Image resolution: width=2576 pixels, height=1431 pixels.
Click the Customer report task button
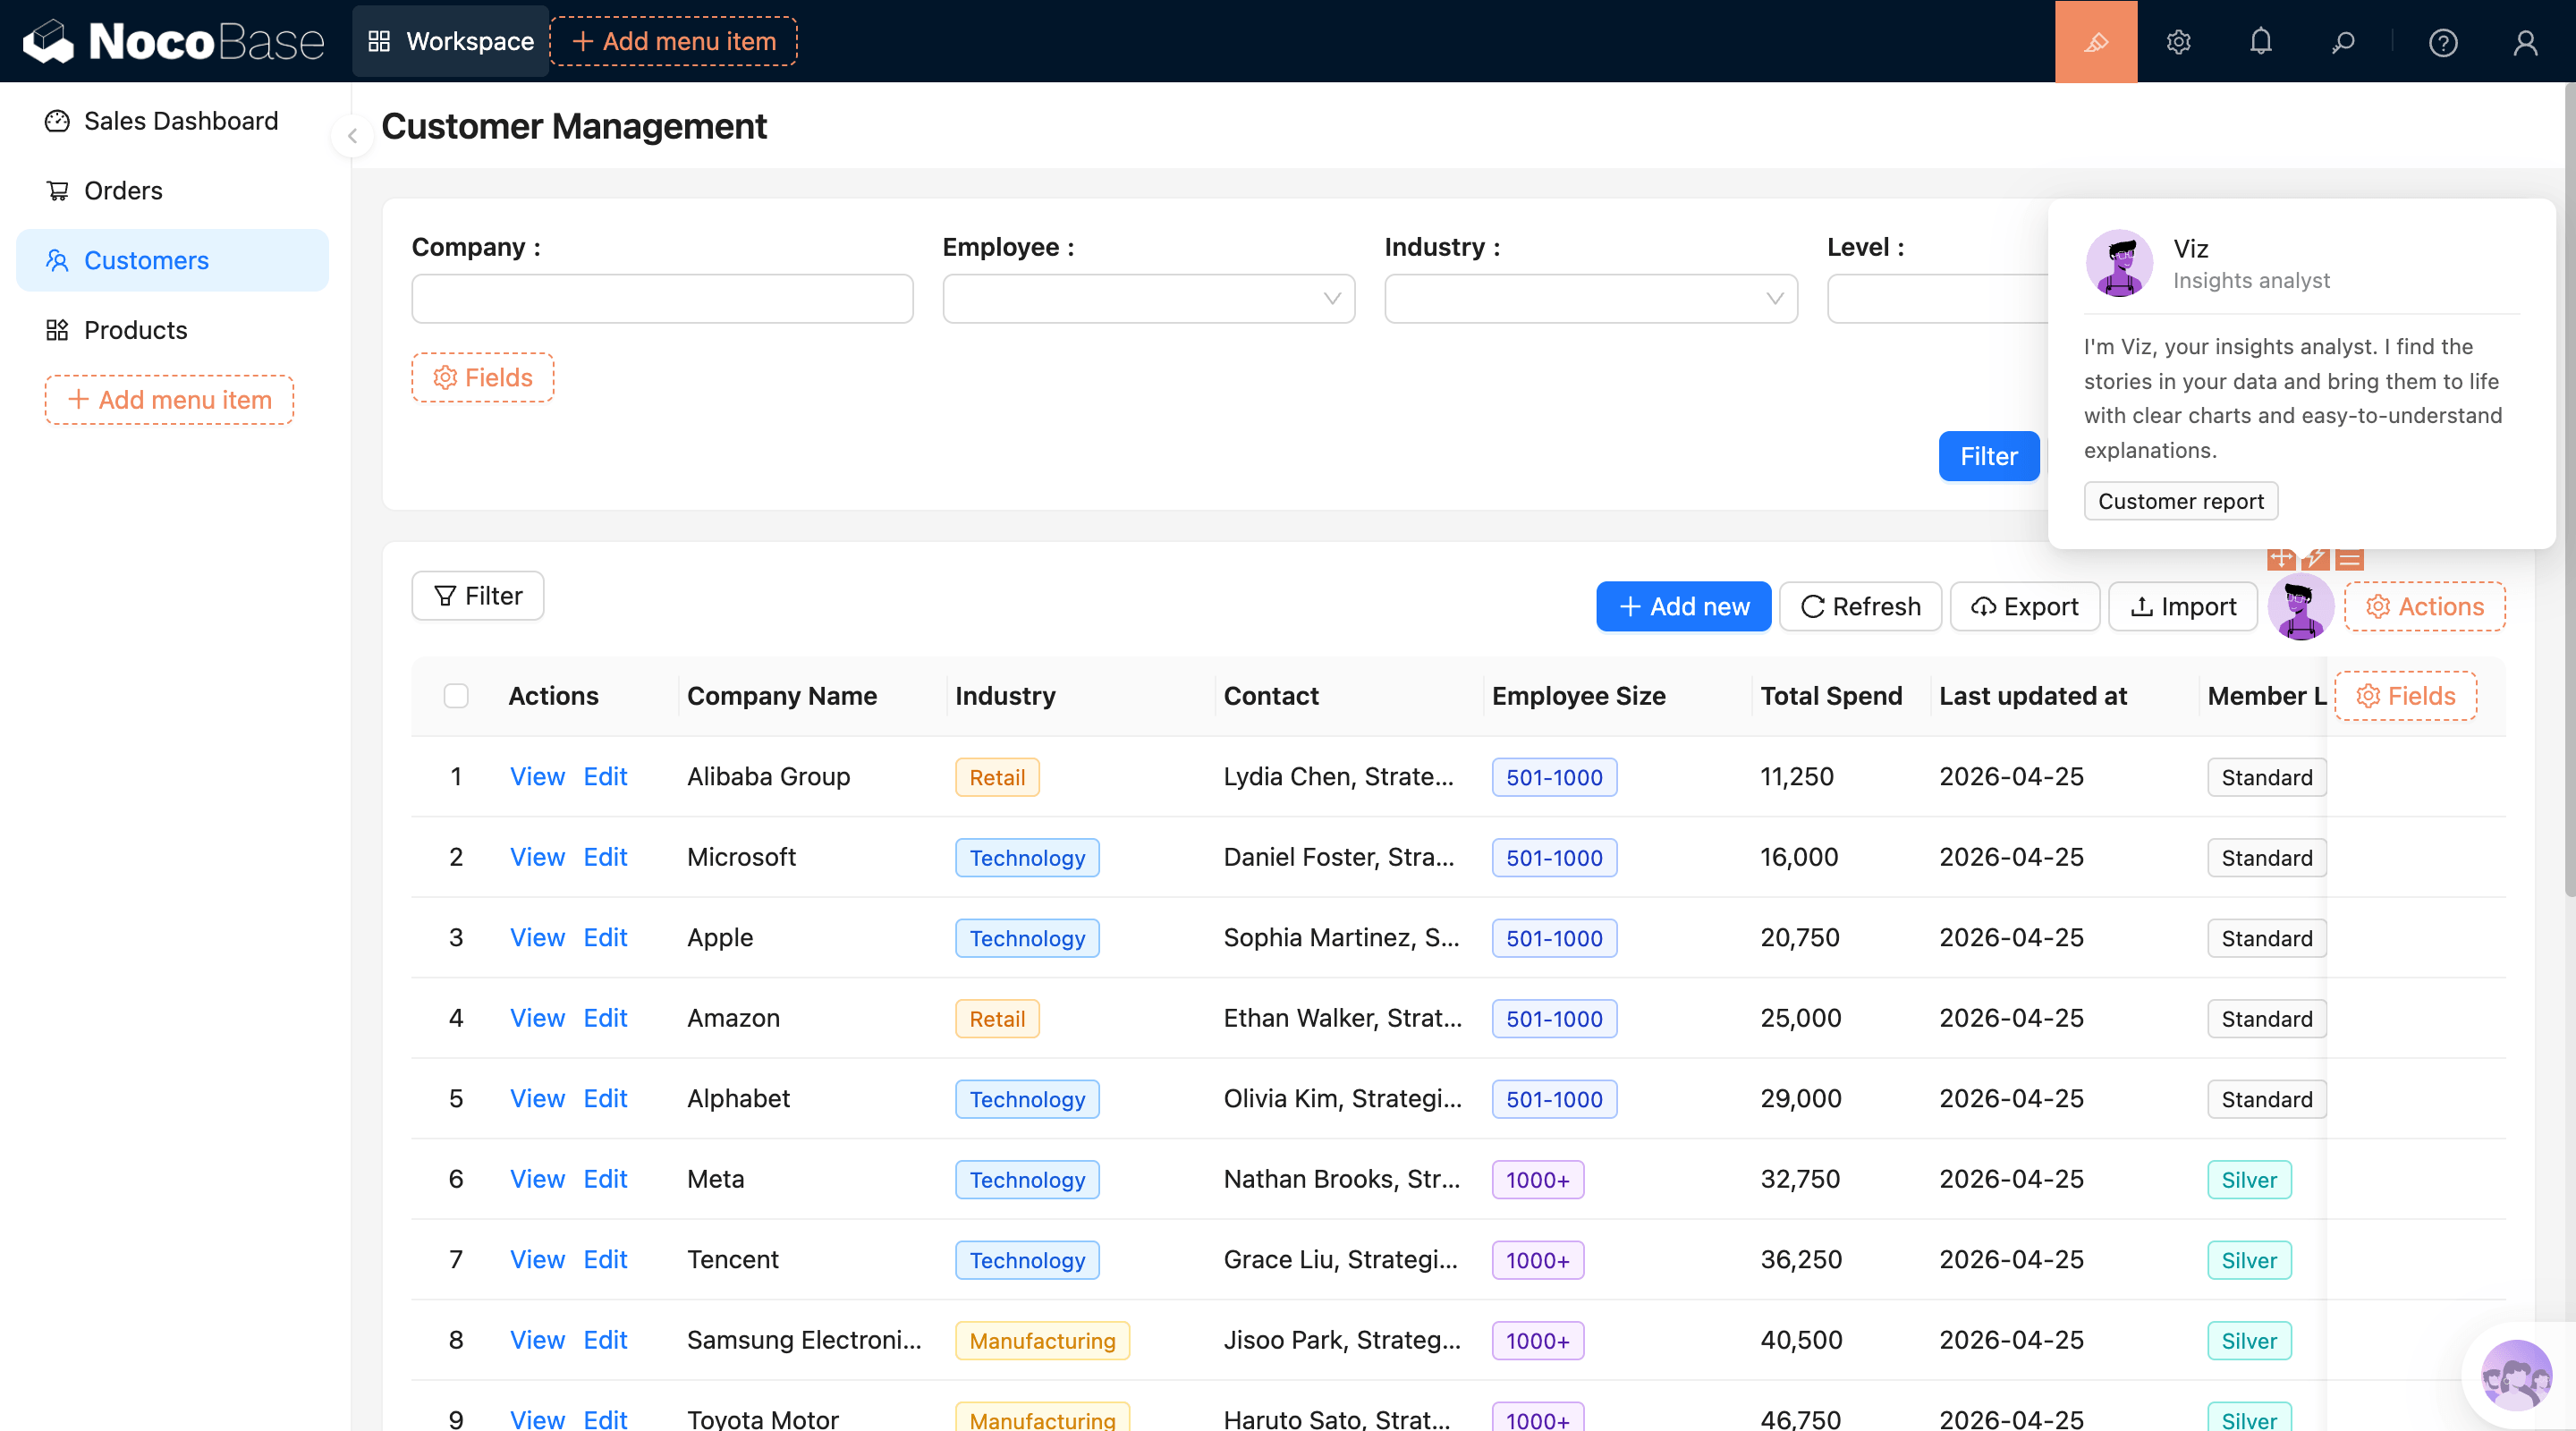(x=2180, y=501)
